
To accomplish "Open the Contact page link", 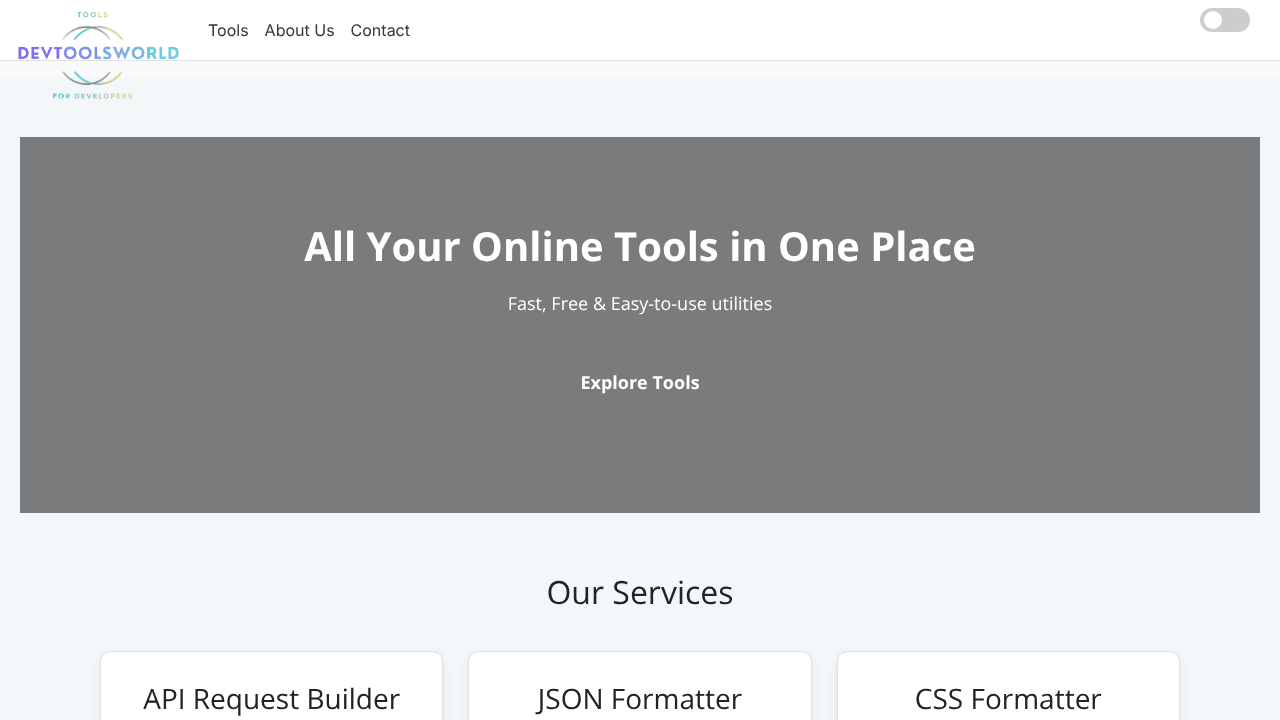I will (x=380, y=30).
